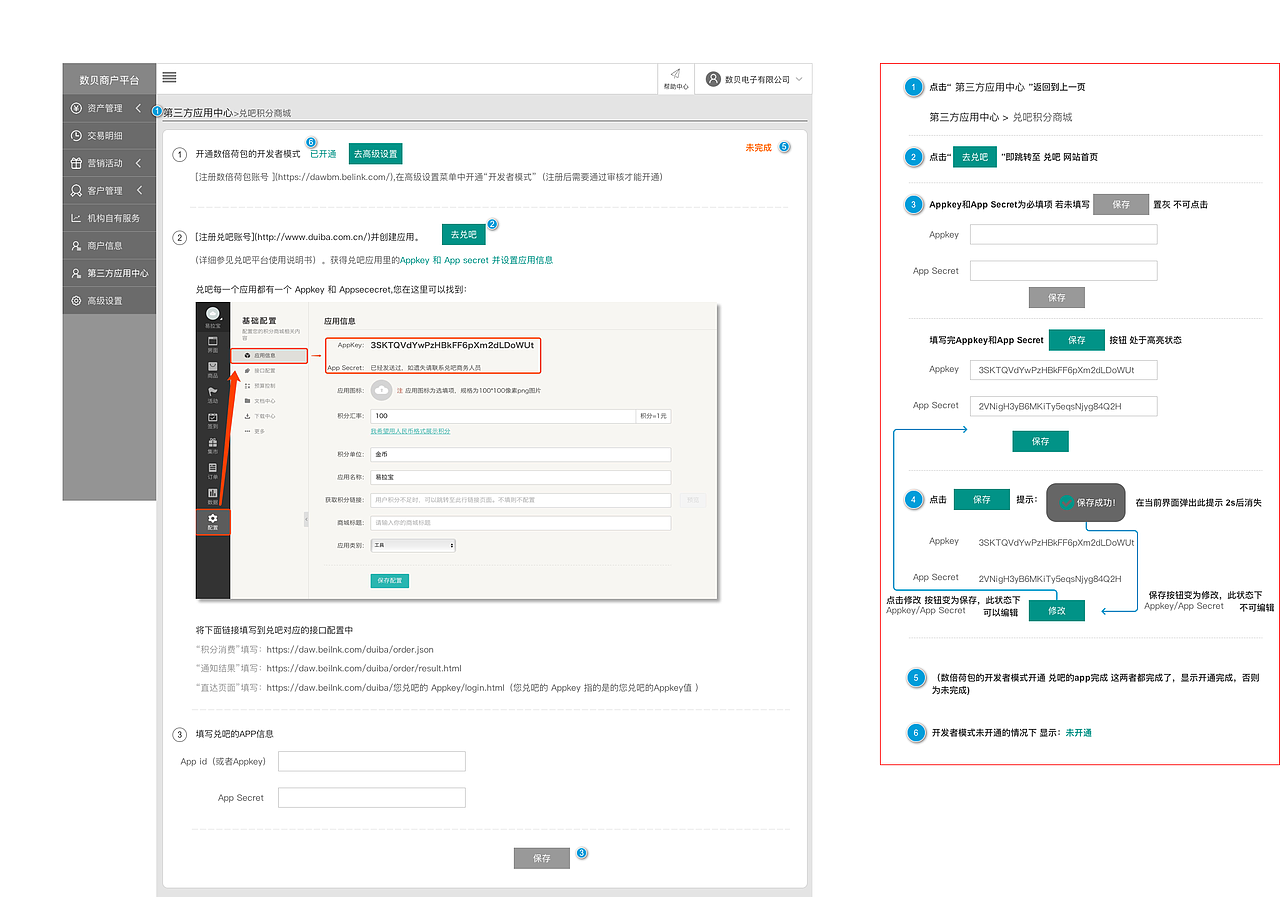Click 第三方应用中心 breadcrumb in the annotation panel
The height and width of the screenshot is (897, 1280).
(964, 117)
